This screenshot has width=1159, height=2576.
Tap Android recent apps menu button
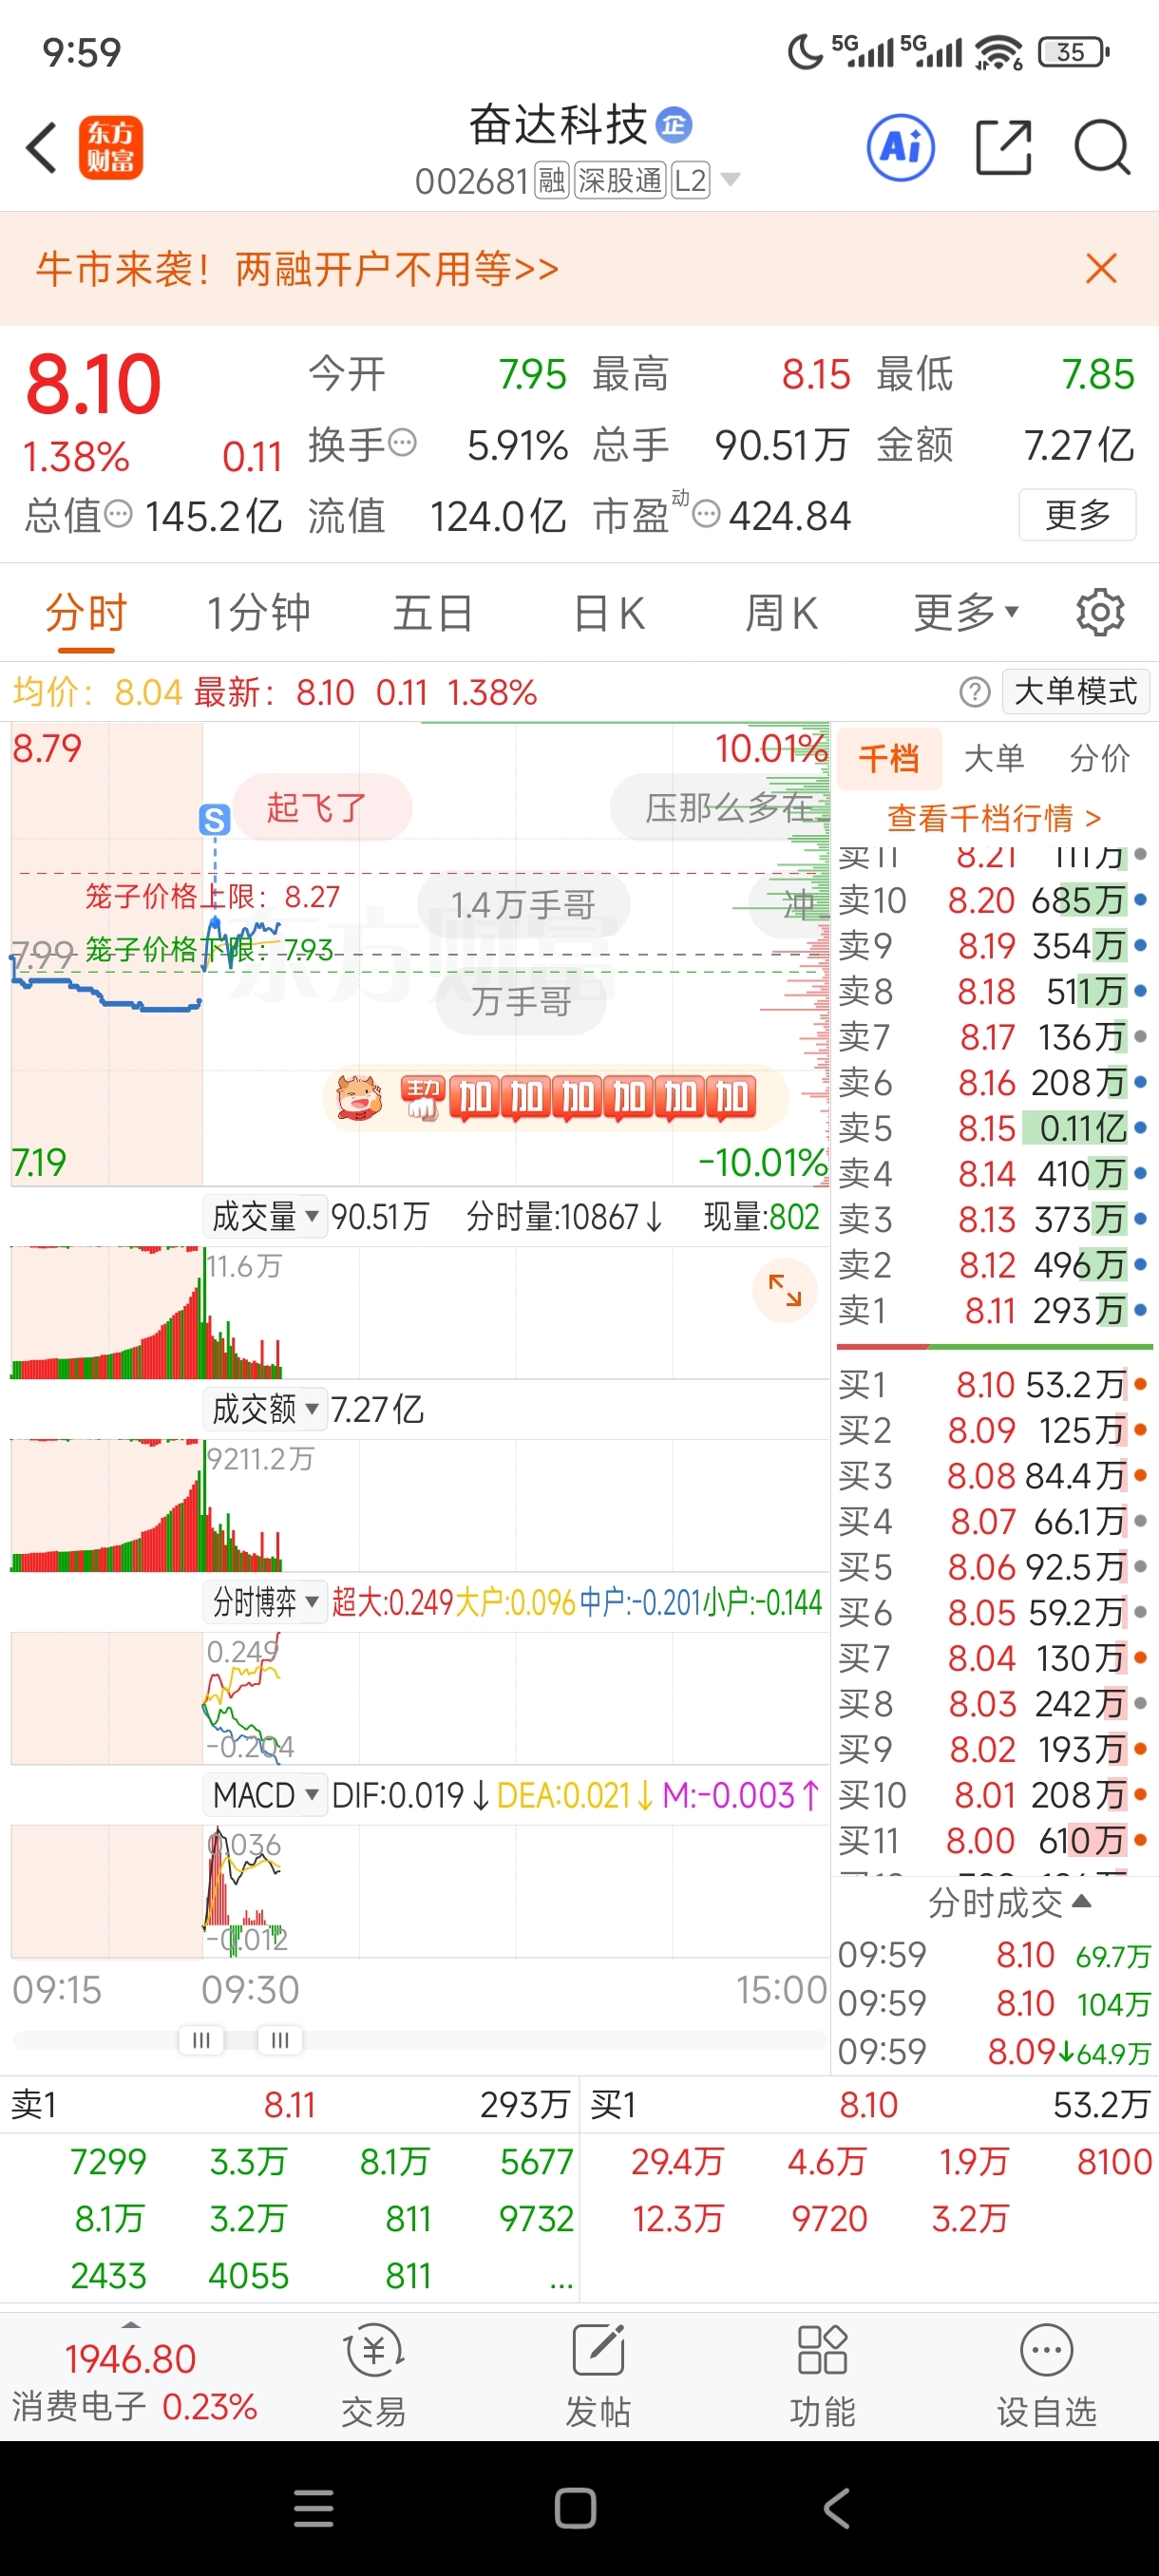point(314,2508)
